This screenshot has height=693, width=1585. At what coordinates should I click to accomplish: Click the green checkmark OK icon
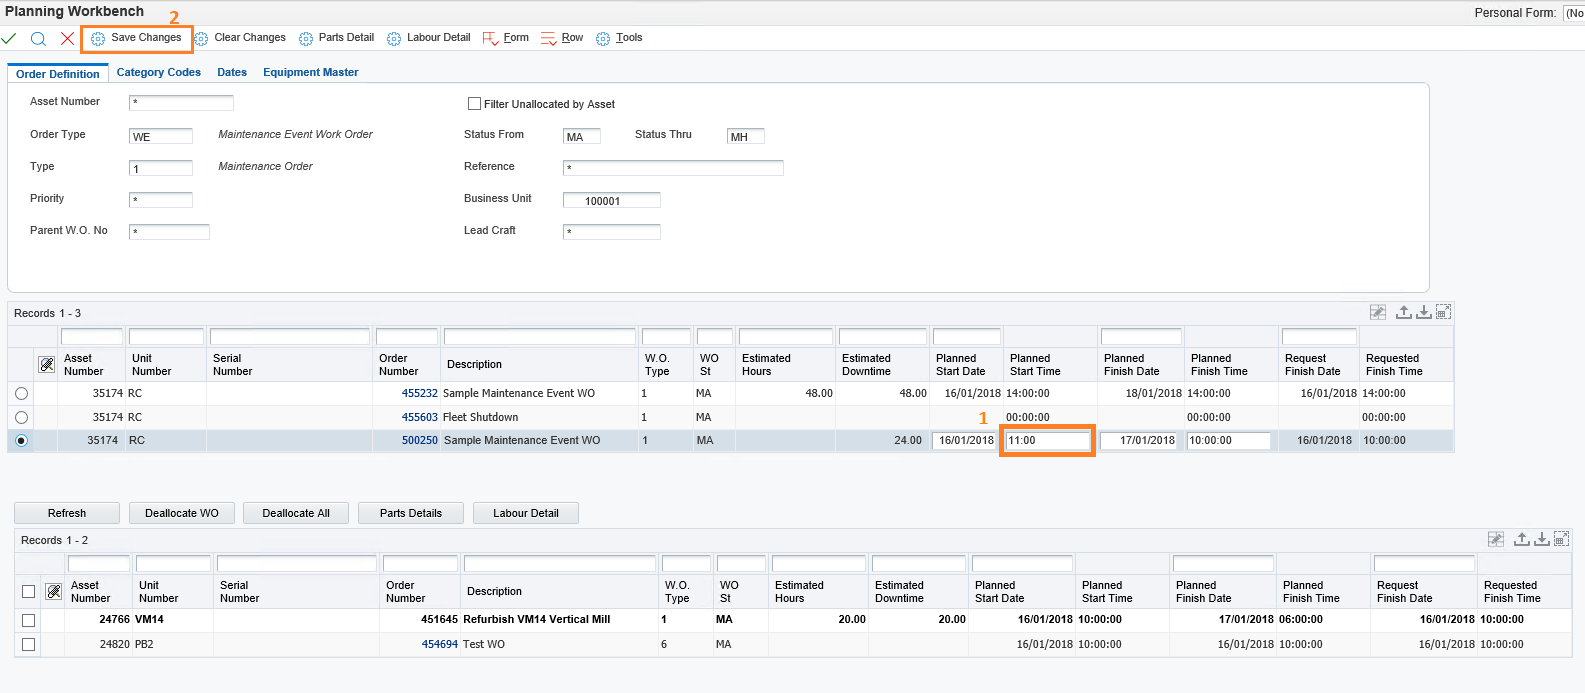pos(9,38)
